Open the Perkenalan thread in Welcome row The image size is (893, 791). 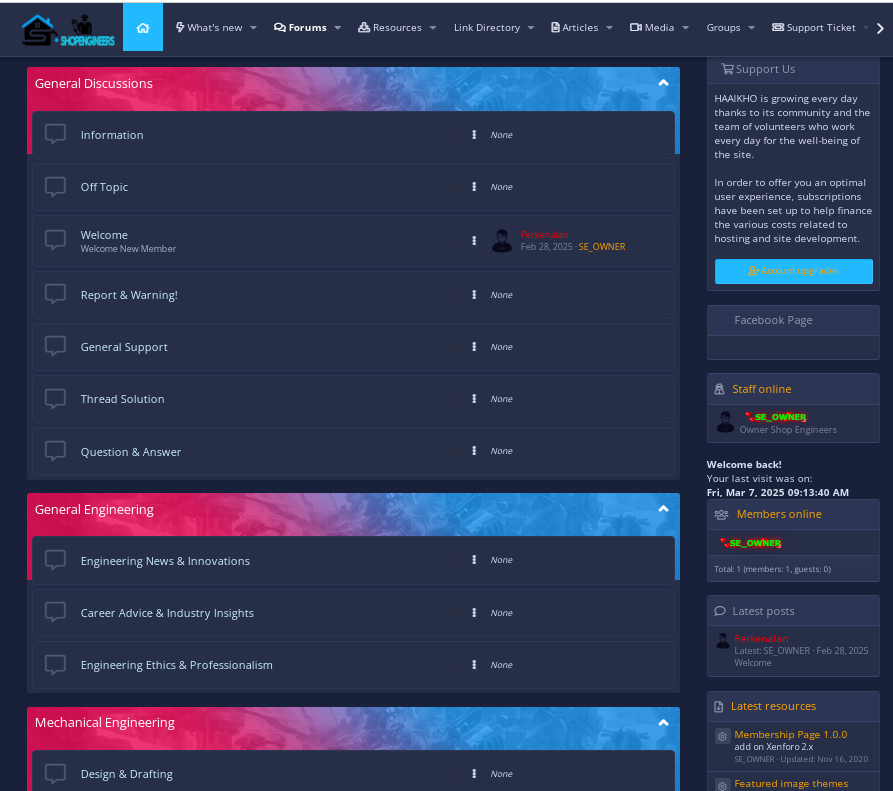pyautogui.click(x=544, y=235)
